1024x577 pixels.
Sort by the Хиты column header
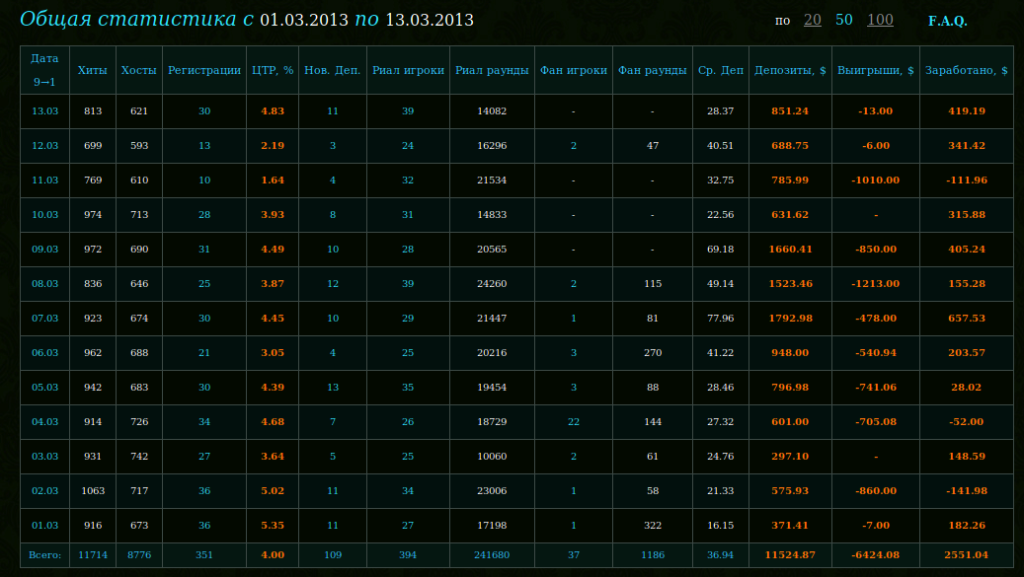pyautogui.click(x=92, y=70)
